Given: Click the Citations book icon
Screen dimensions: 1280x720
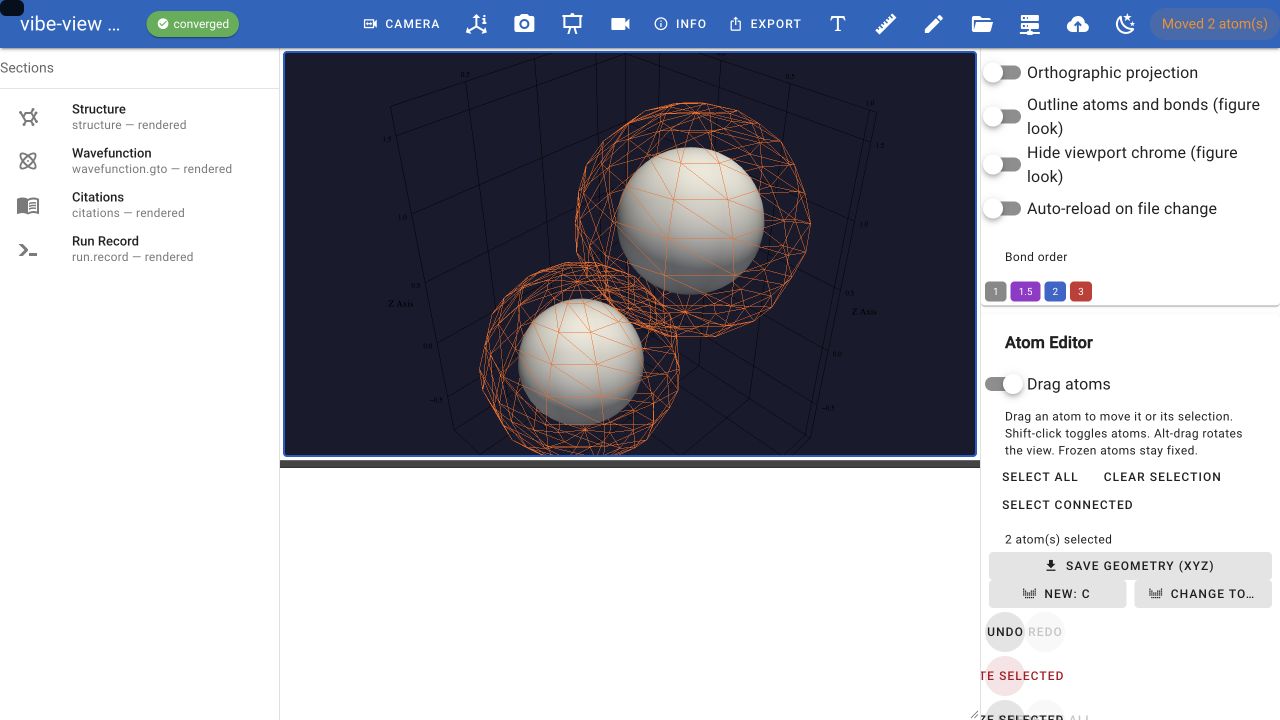Looking at the screenshot, I should 28,205.
